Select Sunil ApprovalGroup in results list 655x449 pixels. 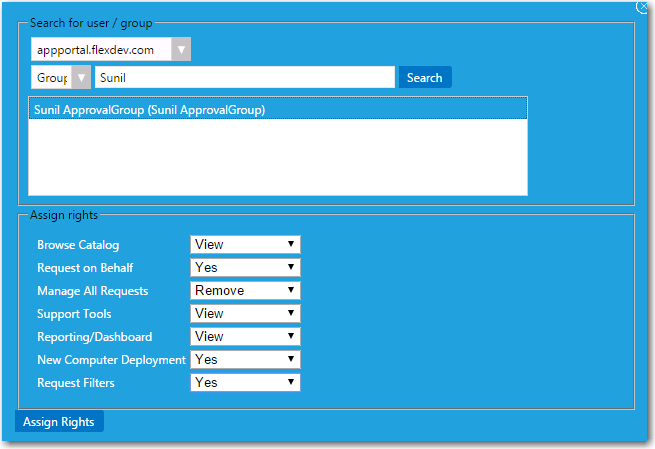150,110
